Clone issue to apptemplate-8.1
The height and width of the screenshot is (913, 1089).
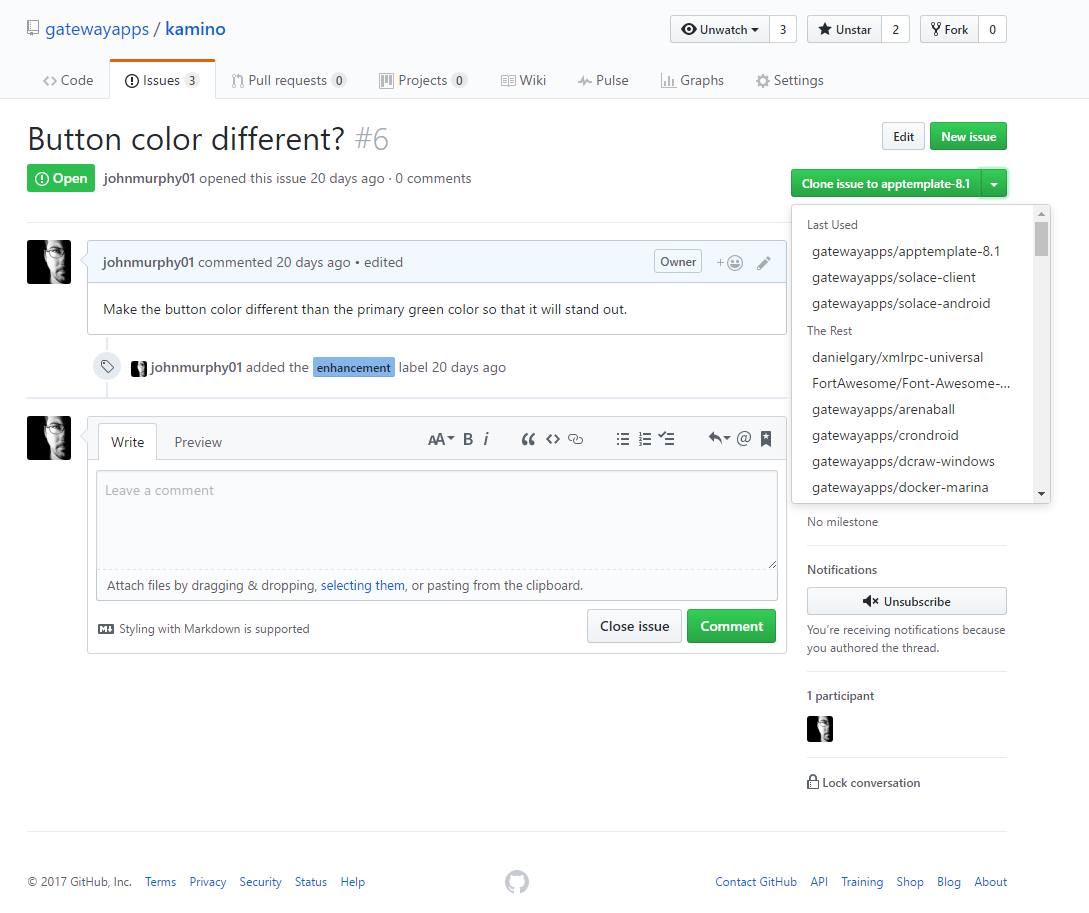tap(886, 184)
